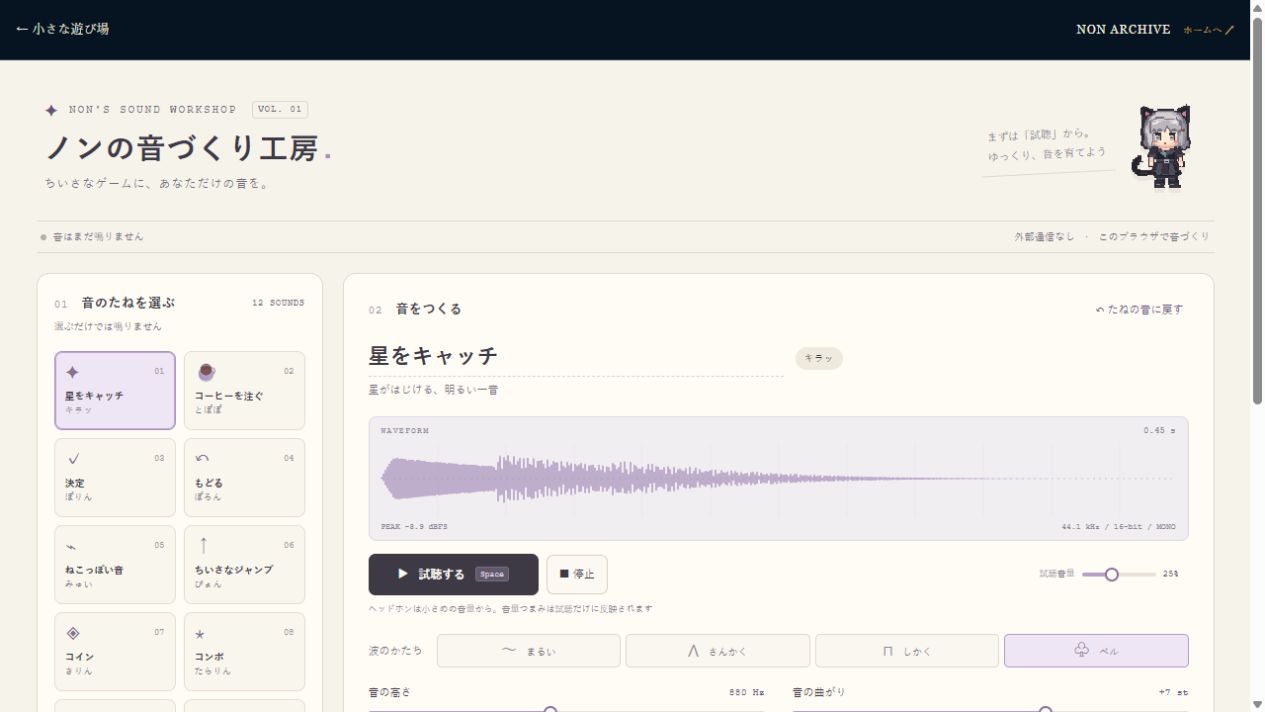Choose the ベル bell waveform shape
The image size is (1265, 712).
1096,651
